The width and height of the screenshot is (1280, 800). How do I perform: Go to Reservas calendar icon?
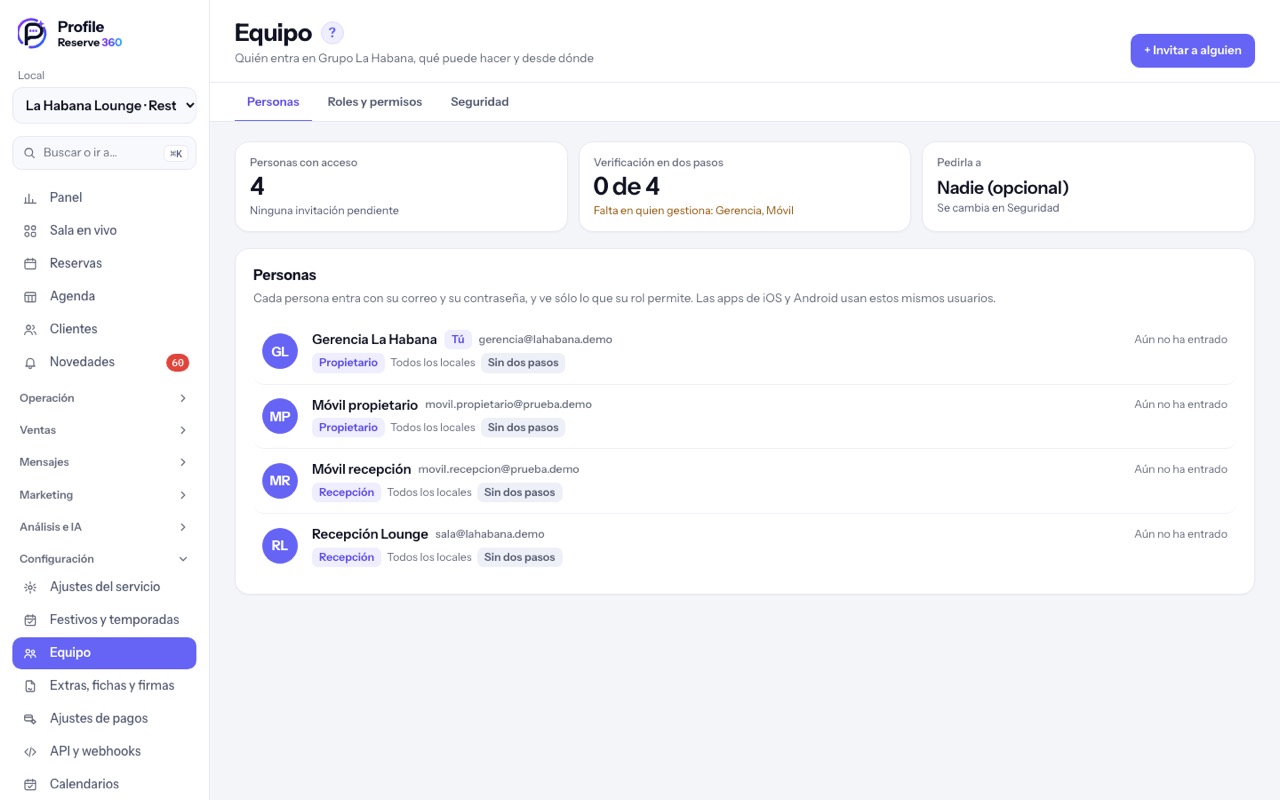(30, 264)
